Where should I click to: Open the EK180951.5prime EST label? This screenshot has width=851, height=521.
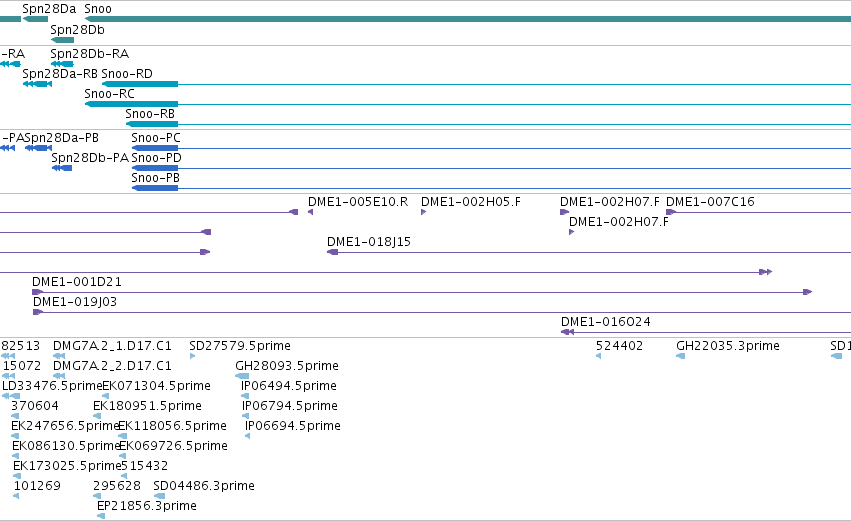(x=147, y=406)
